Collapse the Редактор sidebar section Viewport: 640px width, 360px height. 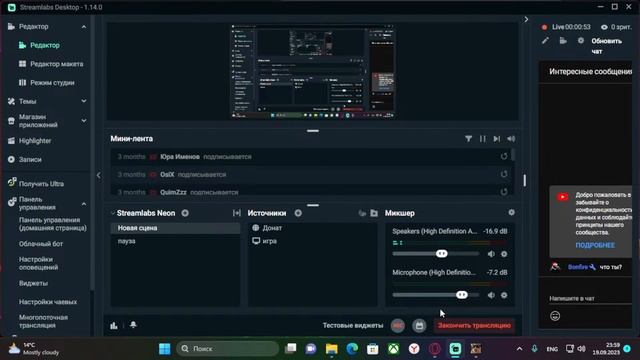coord(84,27)
